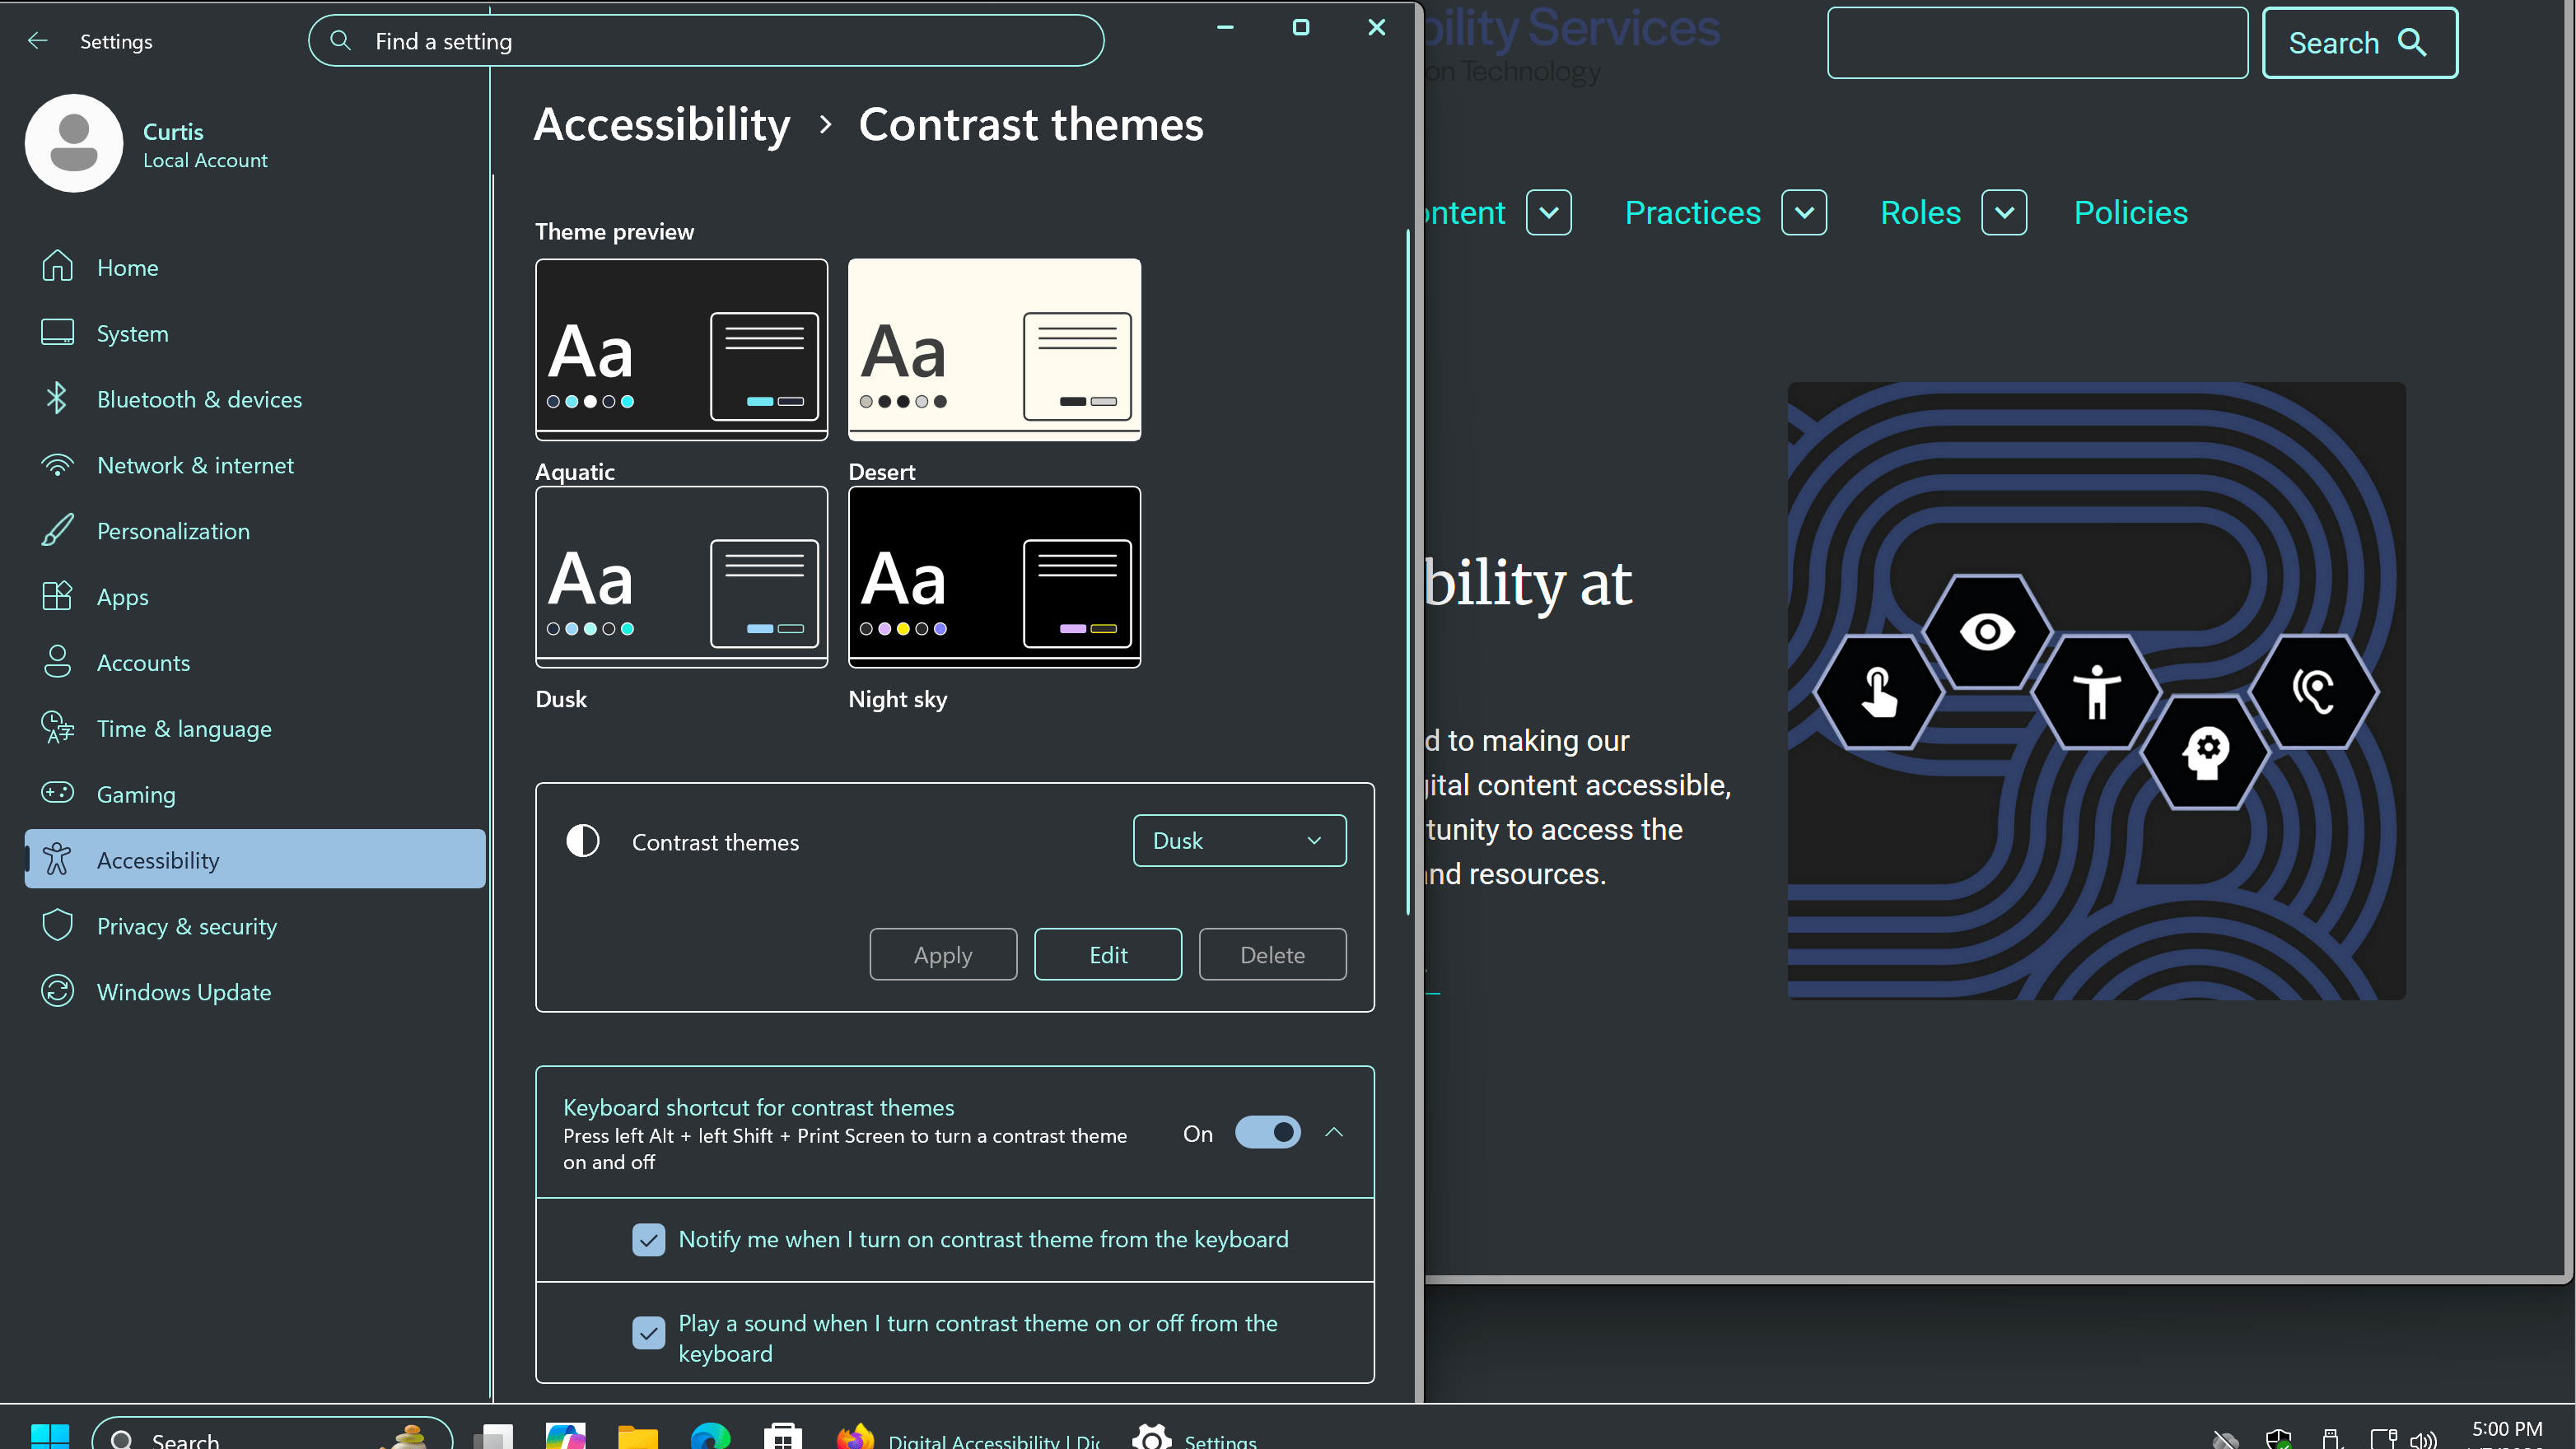Viewport: 2576px width, 1449px height.
Task: Uncheck Notify me when contrast theme turns on
Action: click(648, 1240)
